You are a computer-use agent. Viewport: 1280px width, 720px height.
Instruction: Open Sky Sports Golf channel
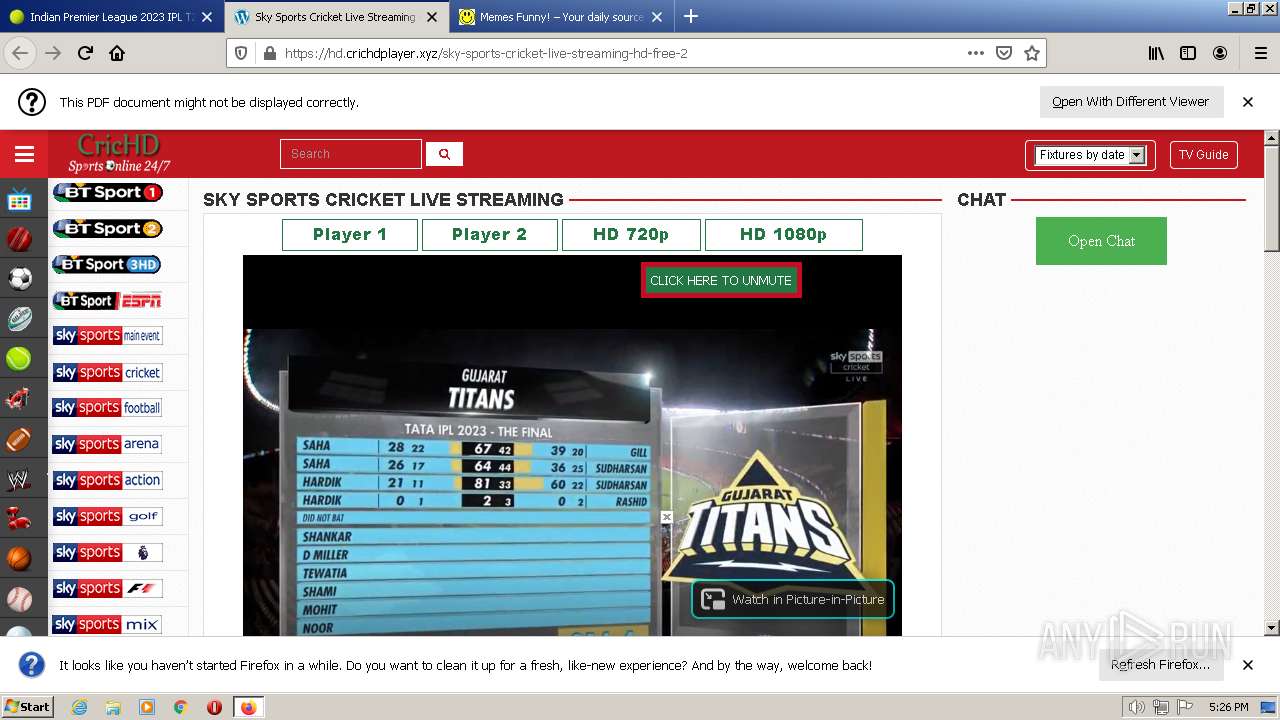(107, 516)
